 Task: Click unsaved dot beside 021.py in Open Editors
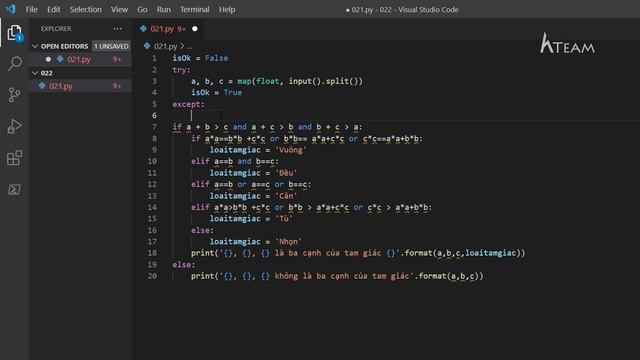pos(48,59)
